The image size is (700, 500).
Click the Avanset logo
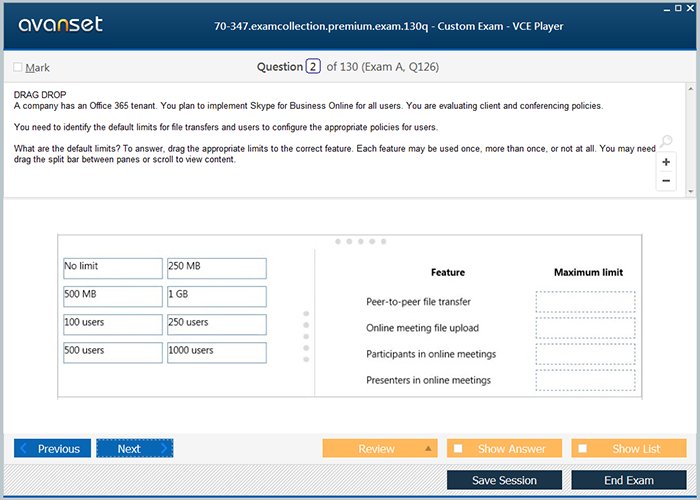coord(59,25)
